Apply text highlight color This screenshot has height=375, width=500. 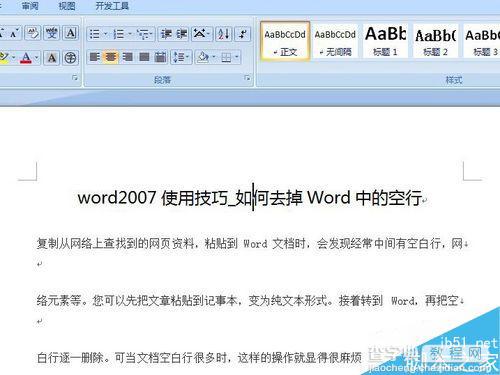[4, 58]
